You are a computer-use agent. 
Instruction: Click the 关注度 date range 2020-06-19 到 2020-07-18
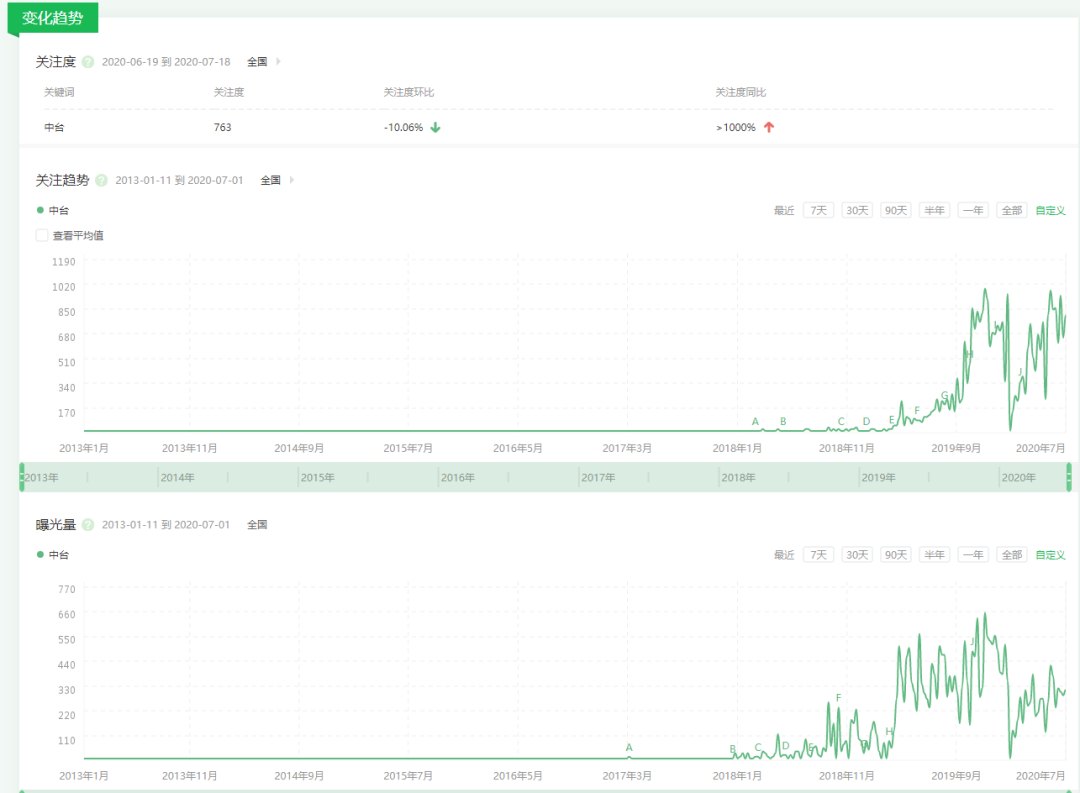point(166,62)
